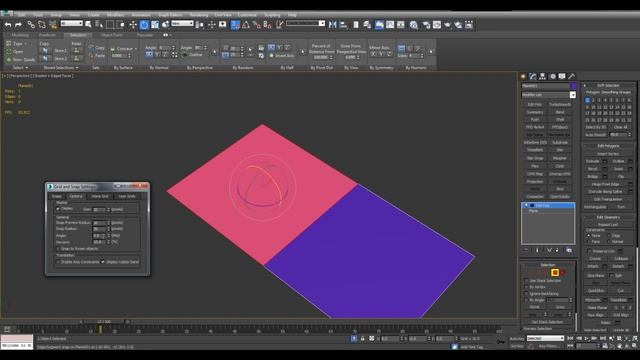Open the Selected key filter dropdown
Viewport: 640px width, 360px height.
click(545, 338)
